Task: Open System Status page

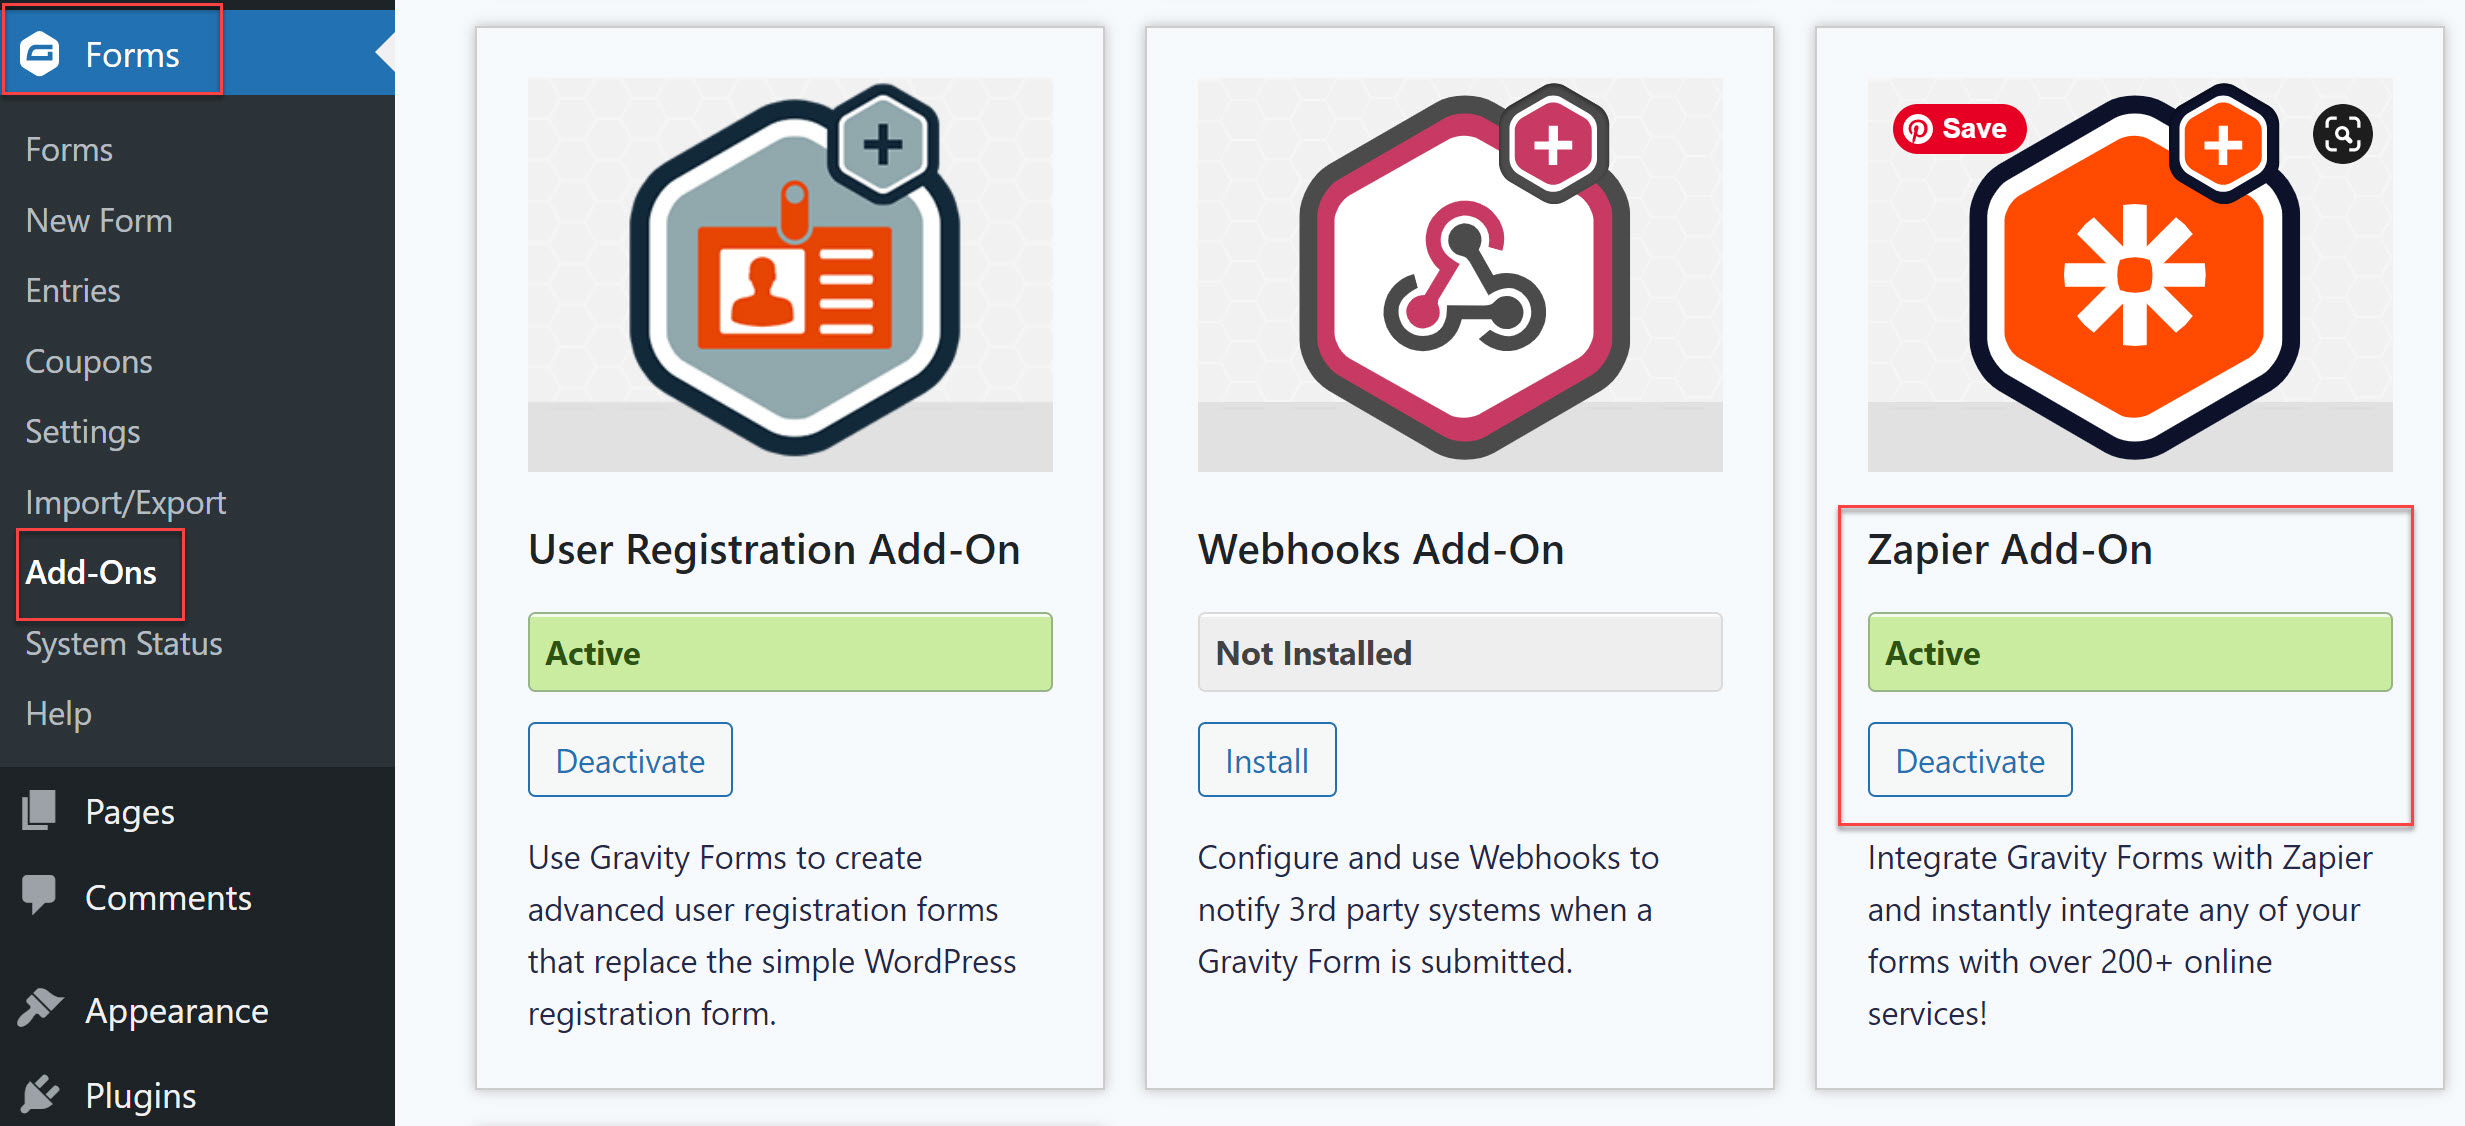Action: pos(124,644)
